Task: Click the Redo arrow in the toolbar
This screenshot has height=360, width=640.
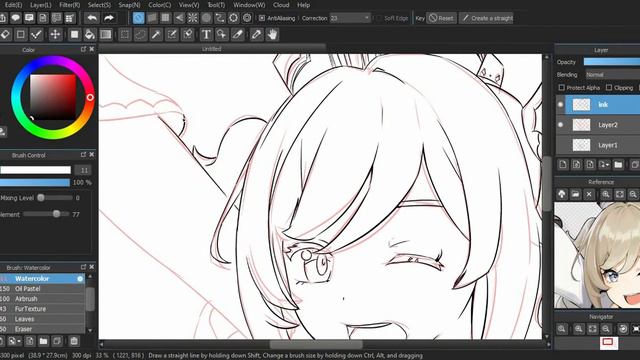Action: click(109, 18)
